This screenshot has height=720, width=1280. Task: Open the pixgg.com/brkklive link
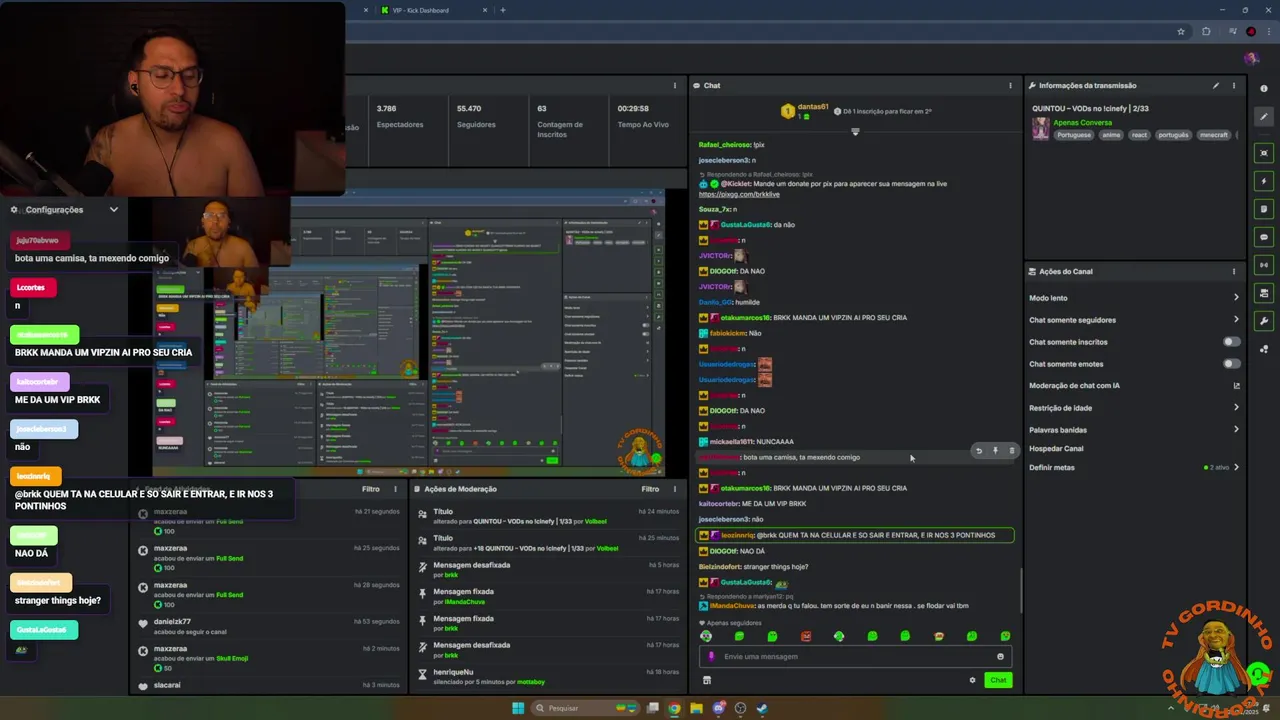click(x=739, y=194)
